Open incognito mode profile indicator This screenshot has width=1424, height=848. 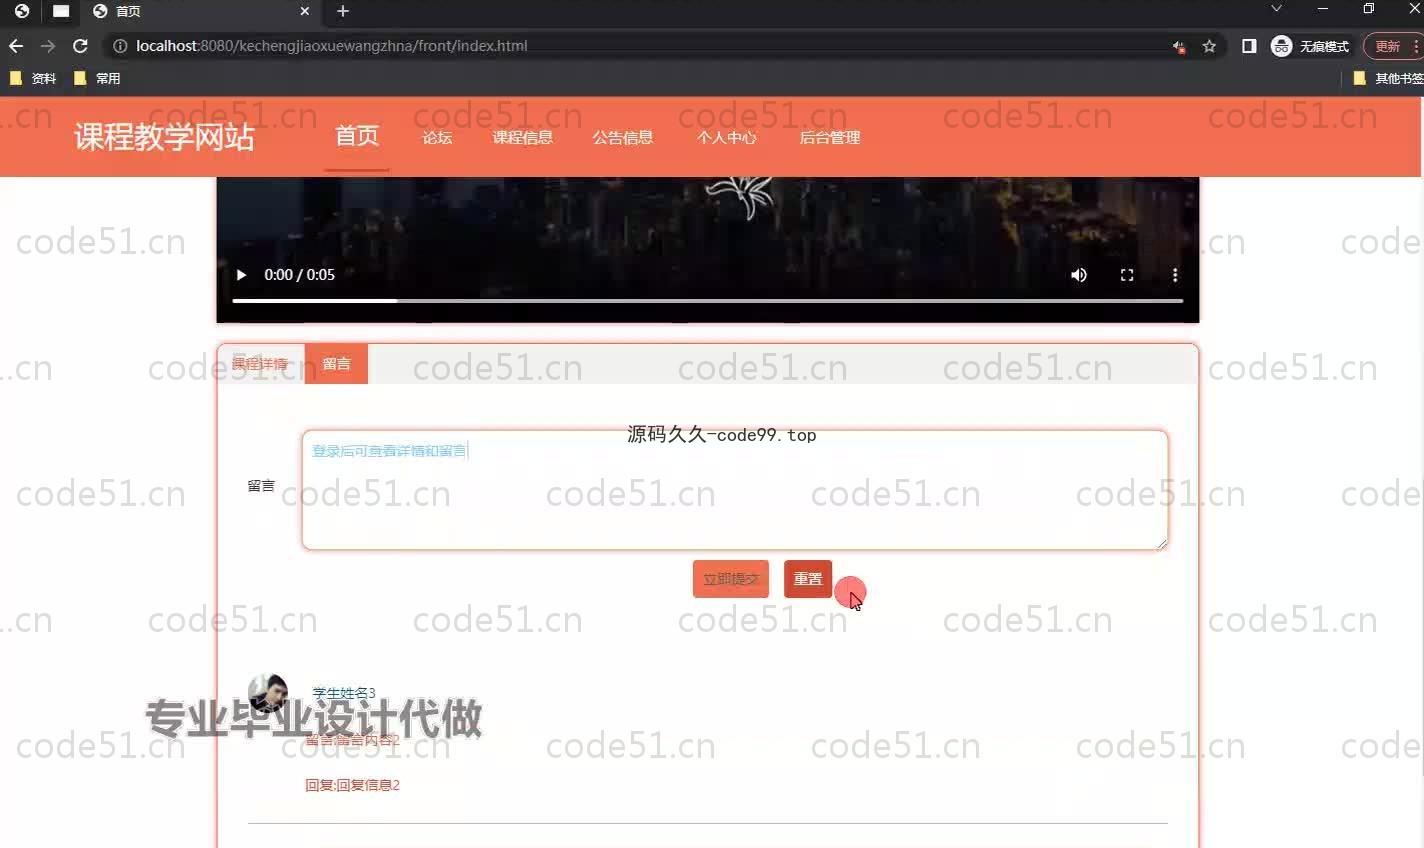click(1309, 46)
